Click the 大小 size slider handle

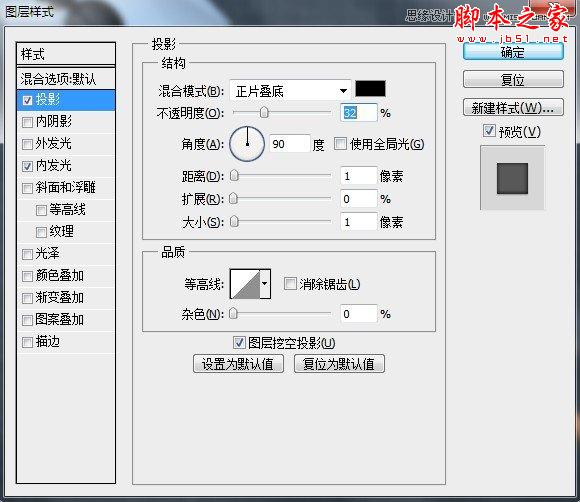[234, 222]
